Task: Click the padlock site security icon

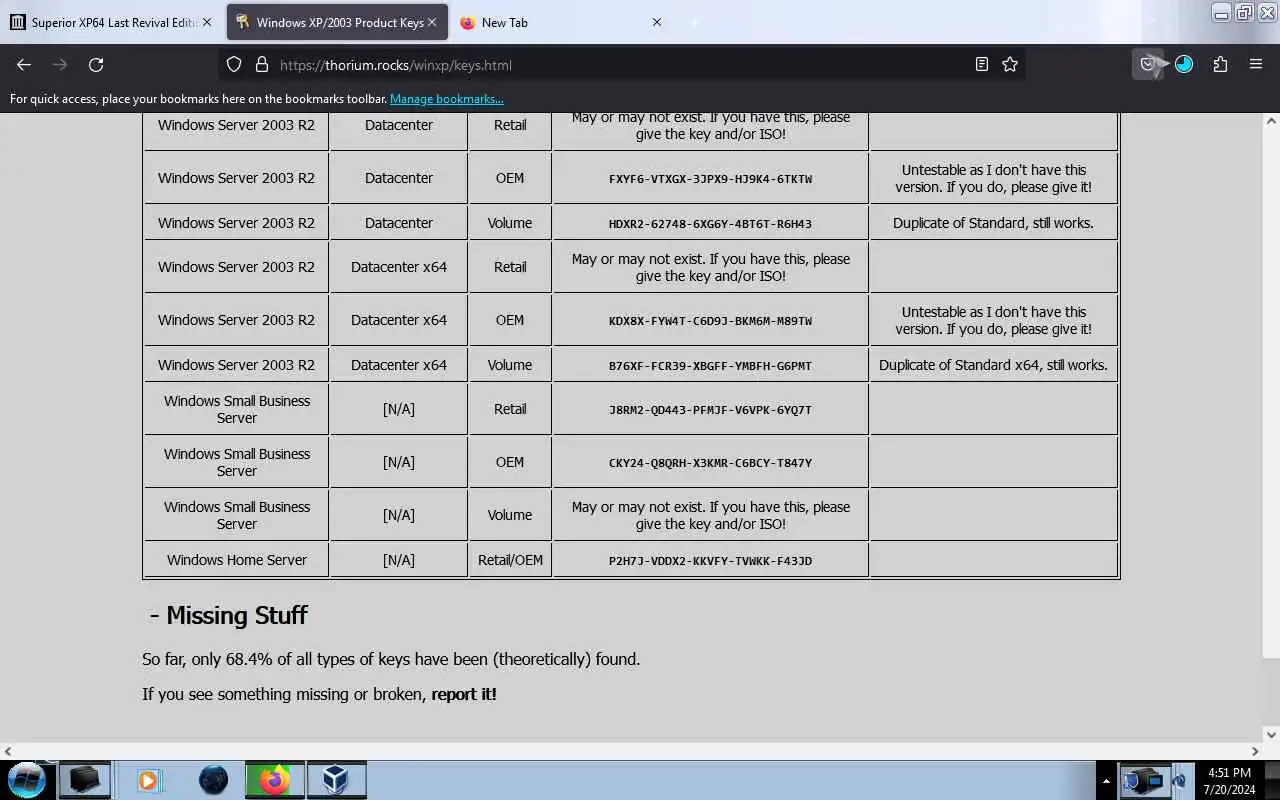Action: coord(262,64)
